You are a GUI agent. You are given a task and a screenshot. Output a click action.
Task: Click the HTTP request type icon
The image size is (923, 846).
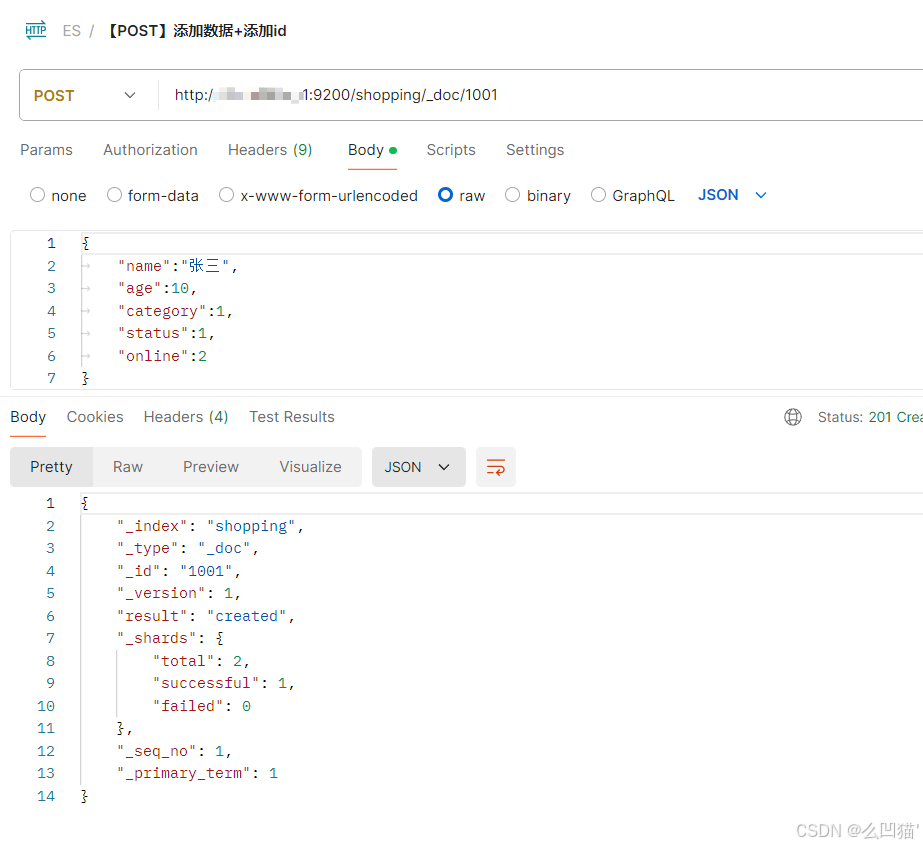point(36,30)
